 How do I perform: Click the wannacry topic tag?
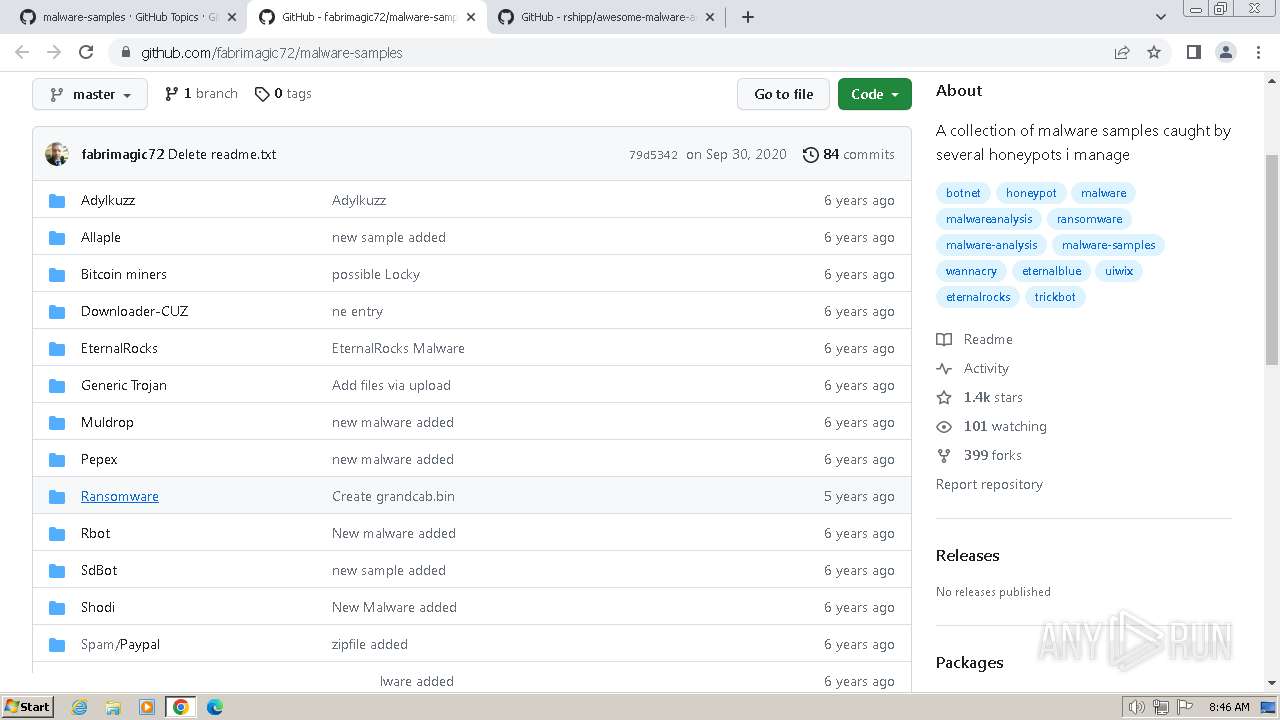[971, 271]
